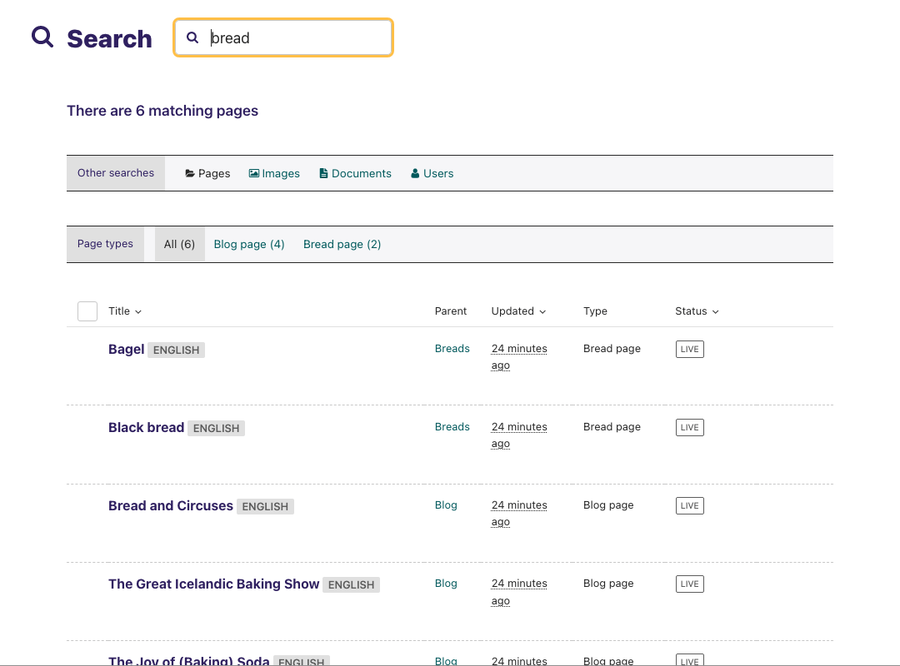Click 'There are 6 matching pages' text
Viewport: 900px width, 666px height.
pos(162,111)
